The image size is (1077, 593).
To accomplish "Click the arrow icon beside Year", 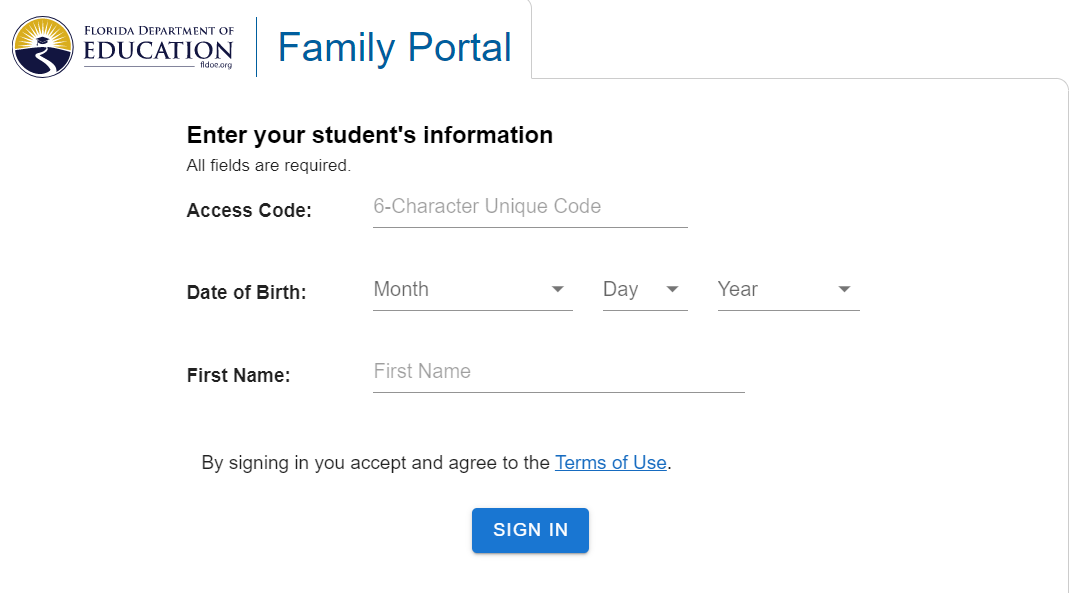I will point(844,290).
